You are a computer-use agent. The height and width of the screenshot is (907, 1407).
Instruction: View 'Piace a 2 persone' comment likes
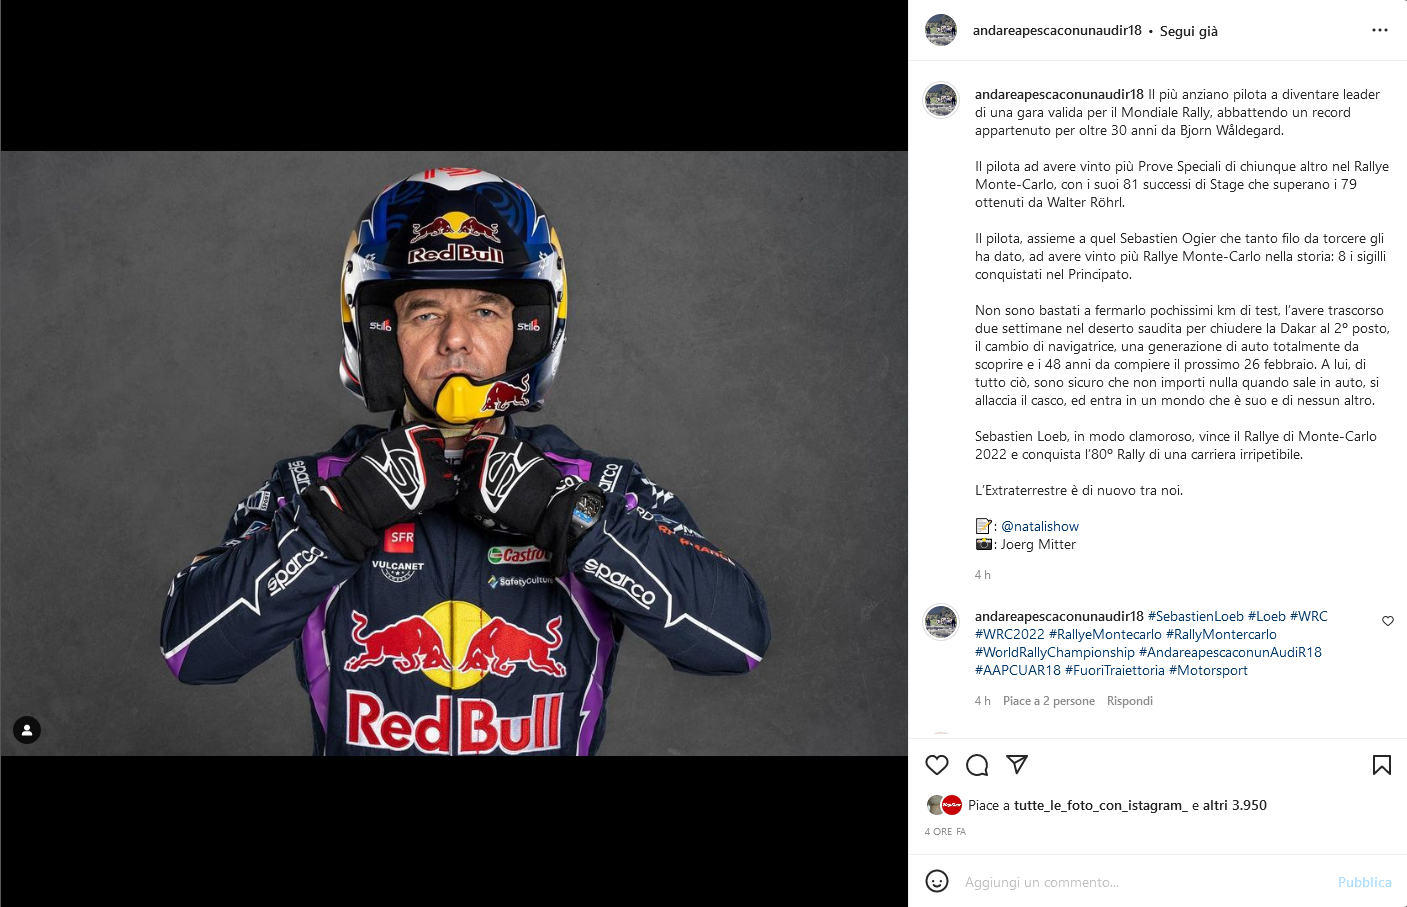(1049, 701)
